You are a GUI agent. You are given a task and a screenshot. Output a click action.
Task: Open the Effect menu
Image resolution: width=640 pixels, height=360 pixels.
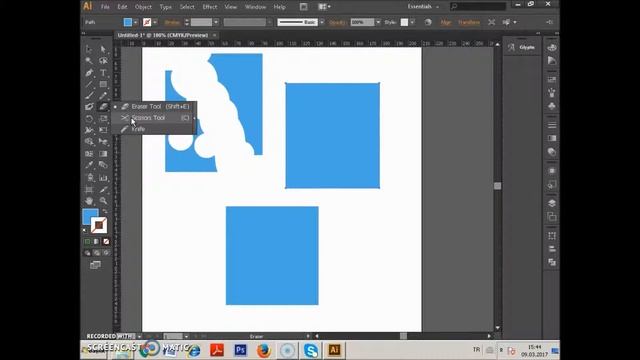tap(209, 7)
